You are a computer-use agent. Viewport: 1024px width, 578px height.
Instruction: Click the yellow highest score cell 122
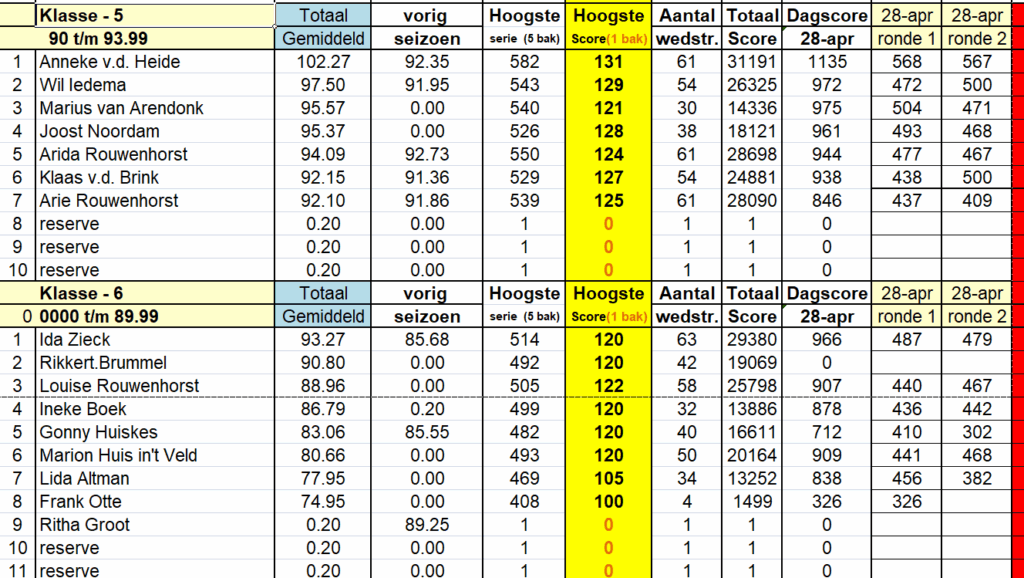[609, 386]
